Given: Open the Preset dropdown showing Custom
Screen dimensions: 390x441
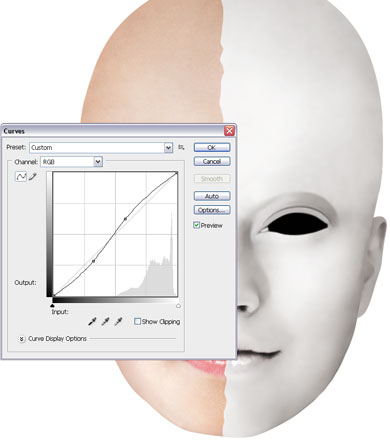Looking at the screenshot, I should [101, 147].
